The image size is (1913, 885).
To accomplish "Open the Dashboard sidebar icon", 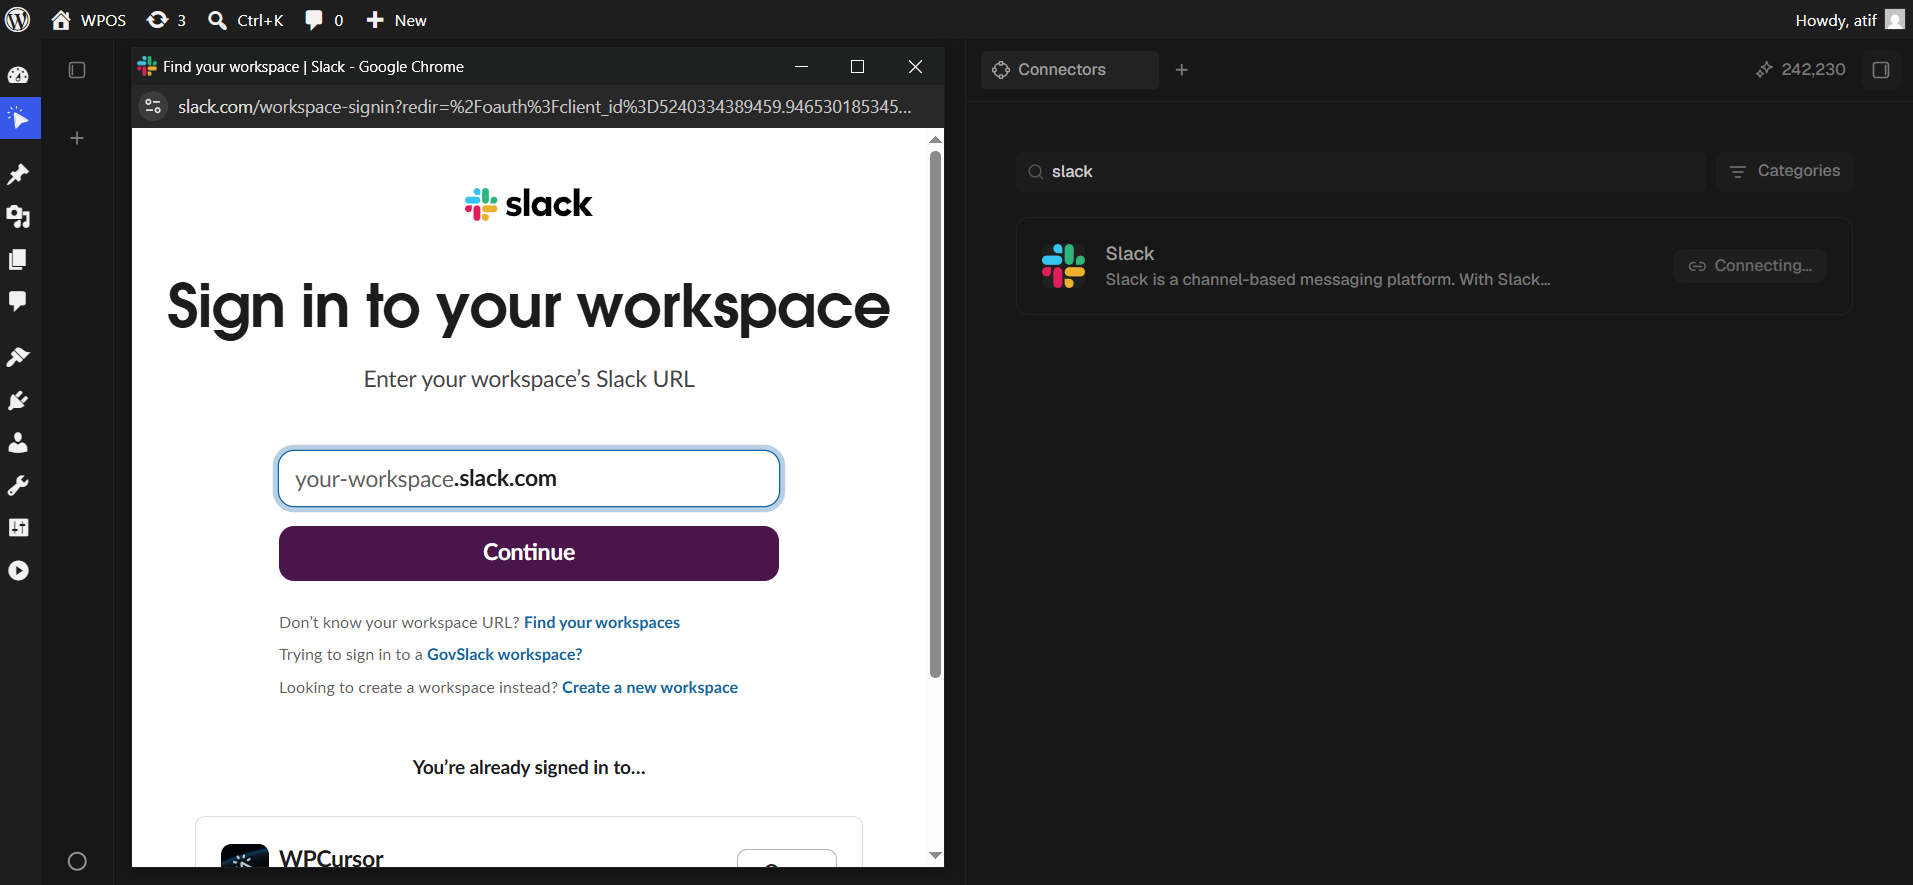I will point(18,75).
